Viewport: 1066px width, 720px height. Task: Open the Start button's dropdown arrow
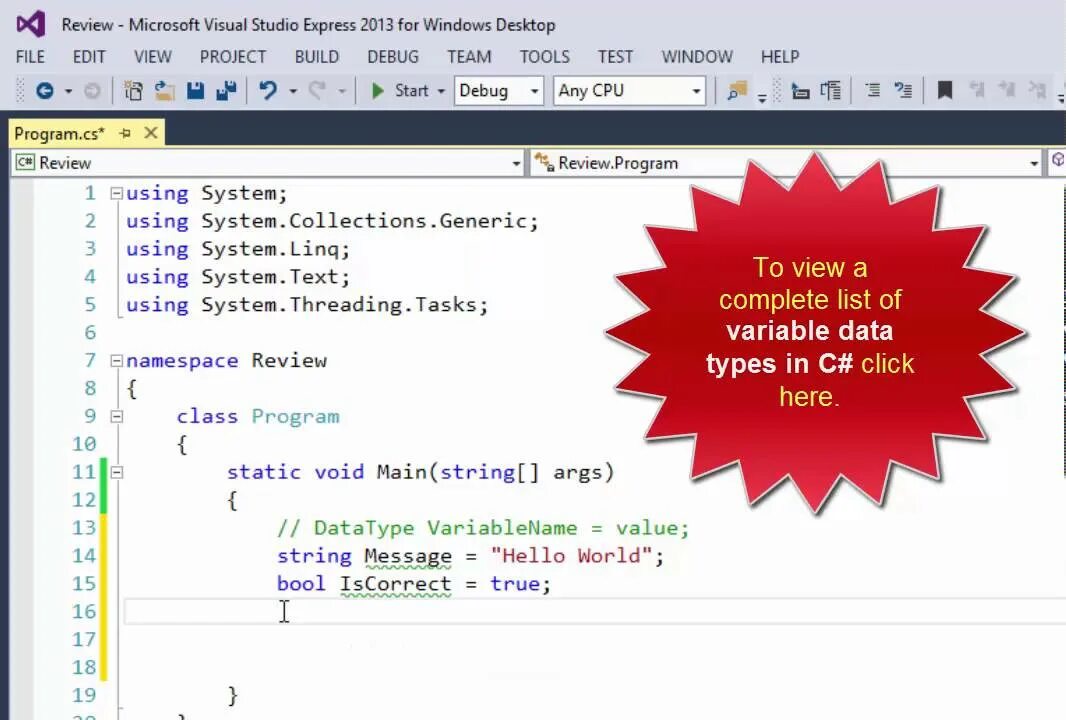click(x=441, y=91)
